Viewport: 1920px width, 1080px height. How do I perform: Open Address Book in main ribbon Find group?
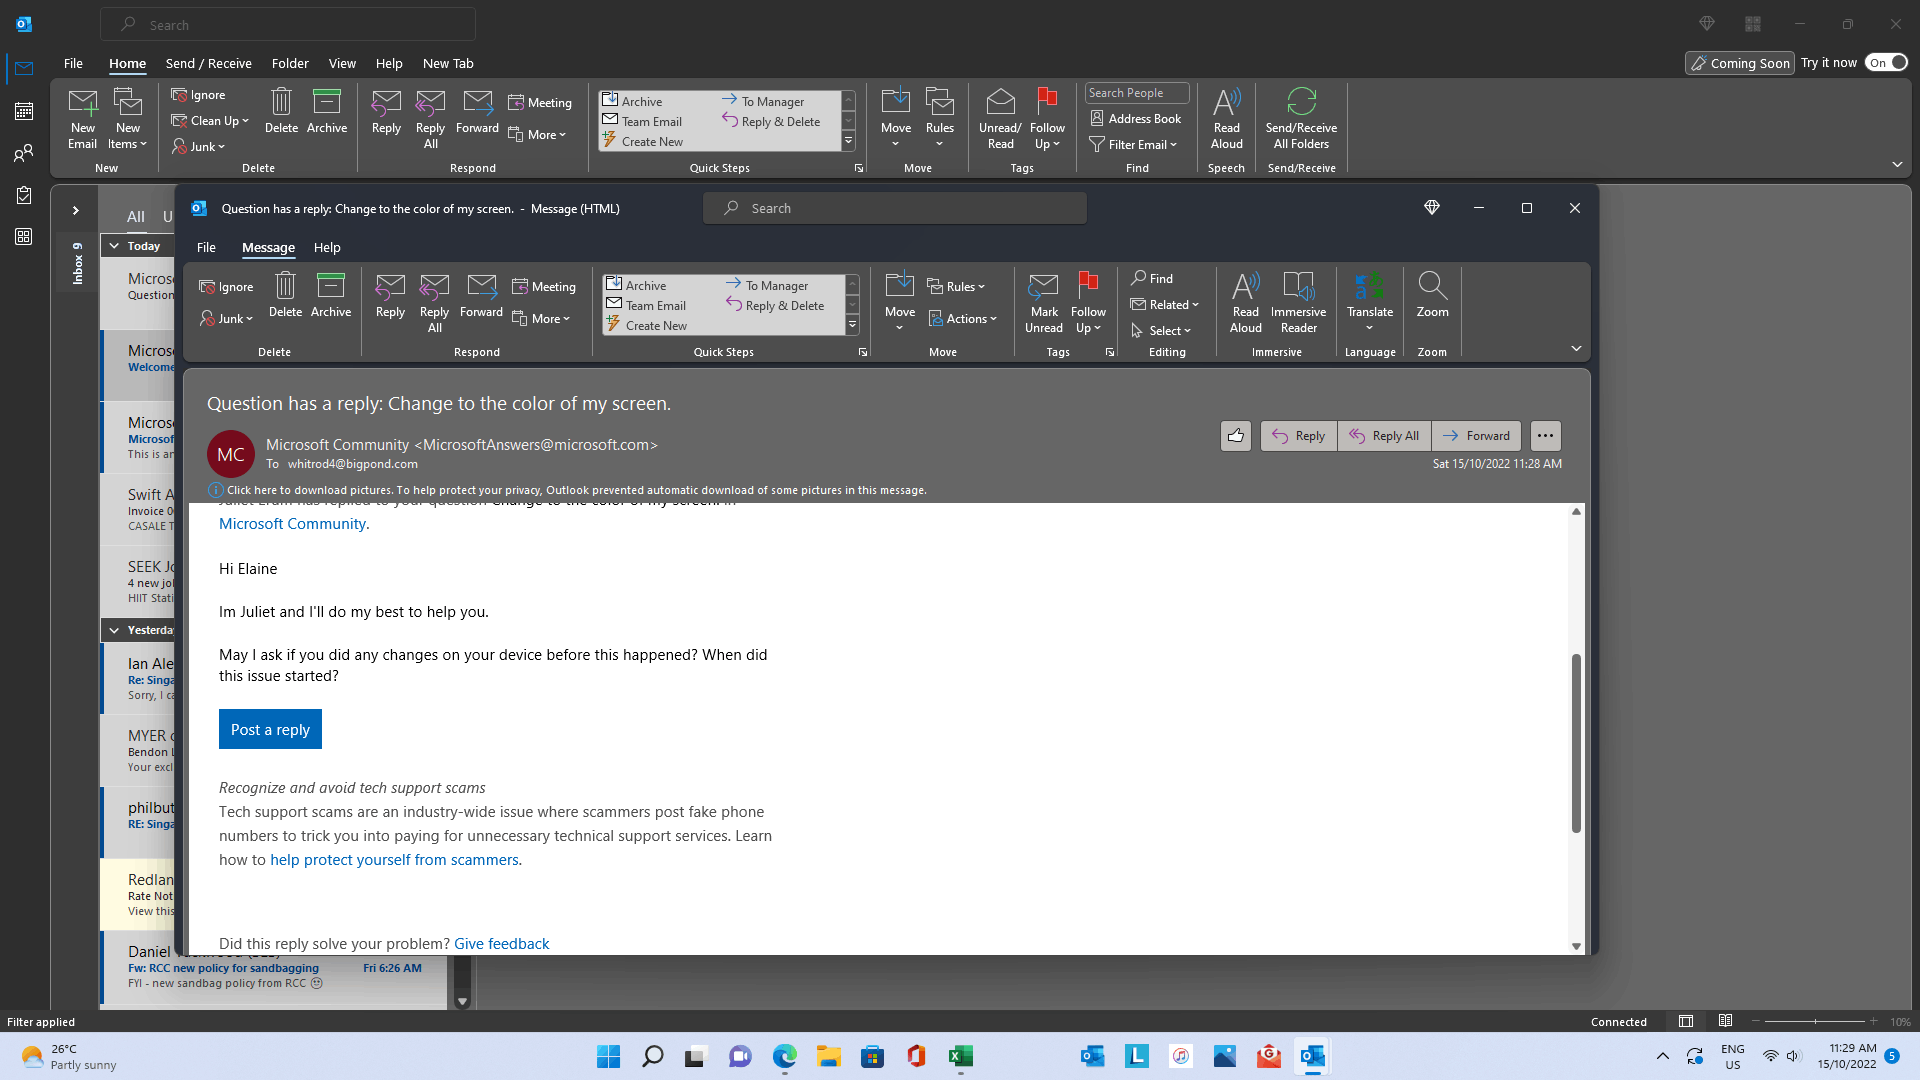click(x=1136, y=119)
